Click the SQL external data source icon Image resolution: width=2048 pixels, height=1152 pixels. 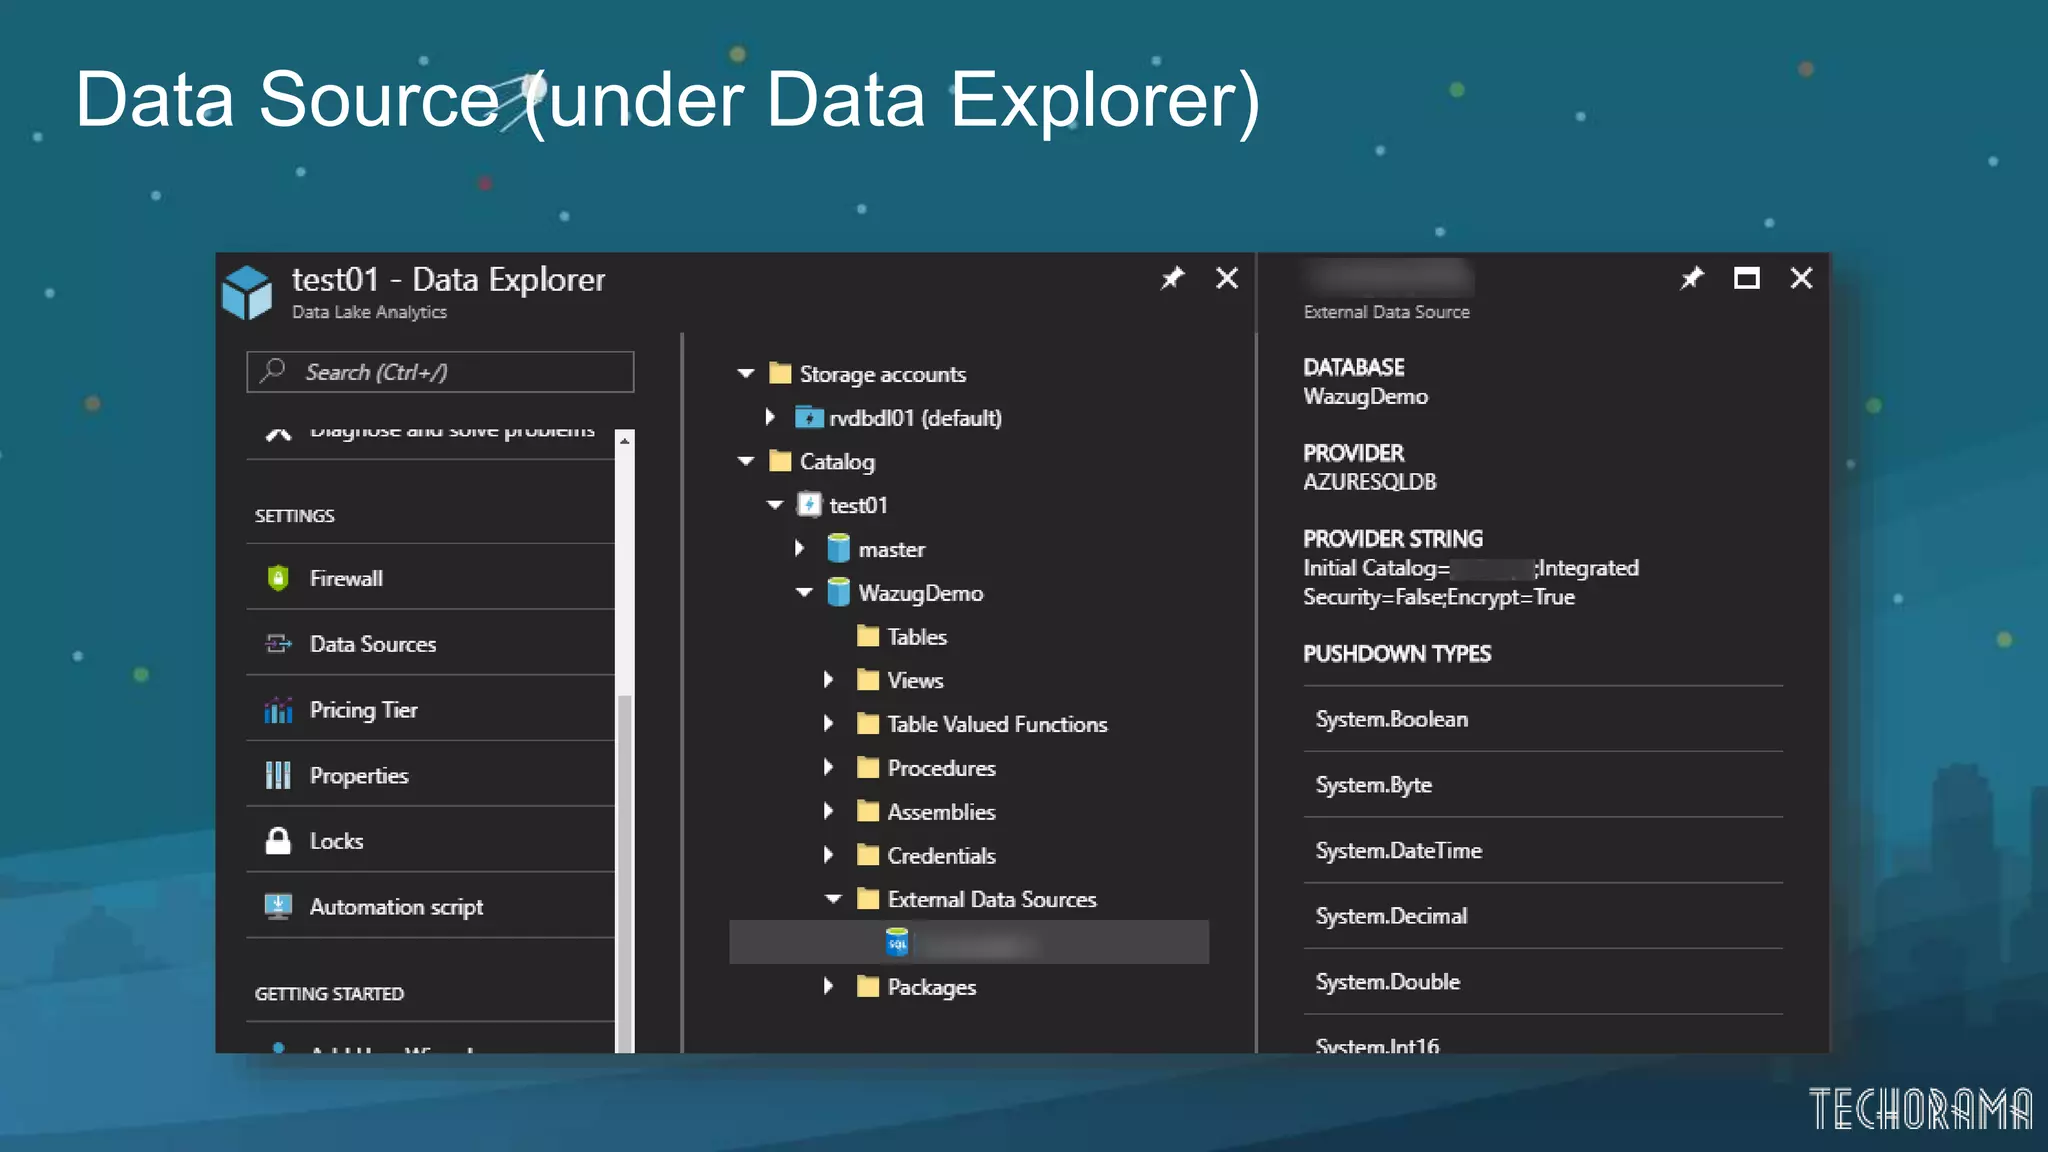pyautogui.click(x=897, y=942)
